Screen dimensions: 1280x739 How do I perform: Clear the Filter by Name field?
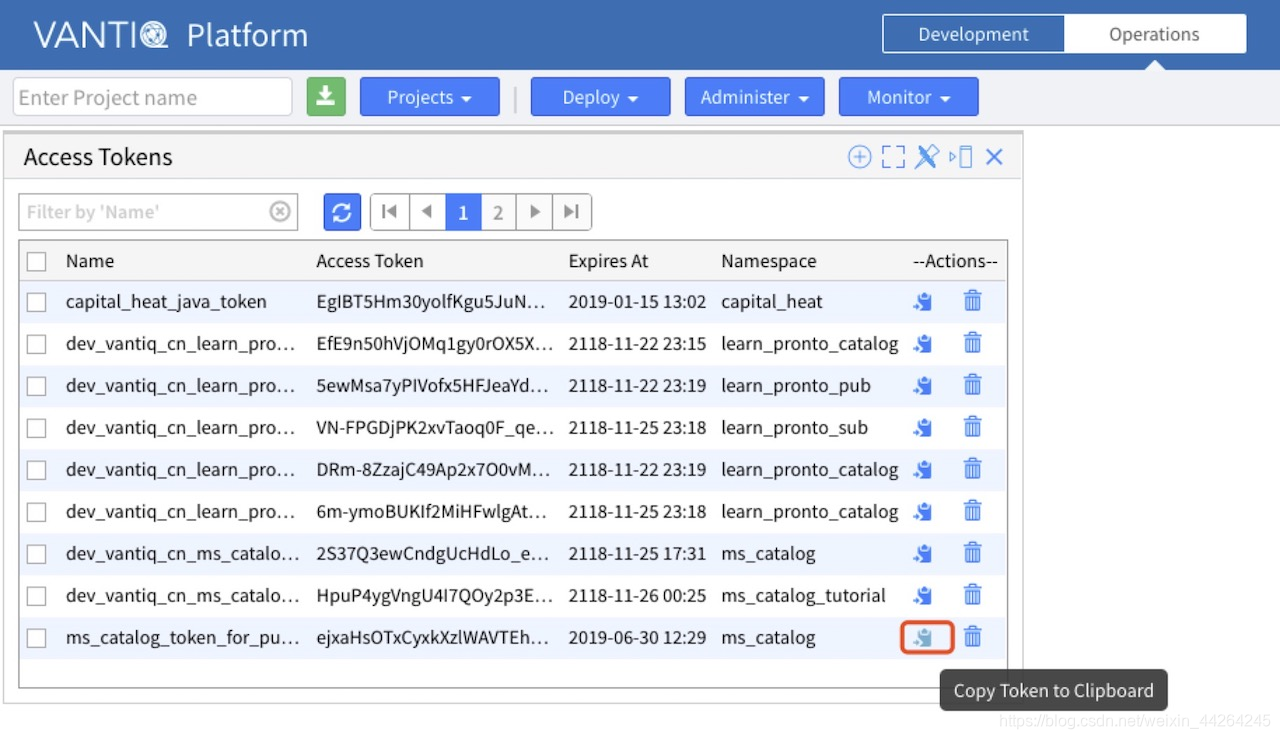tap(280, 212)
